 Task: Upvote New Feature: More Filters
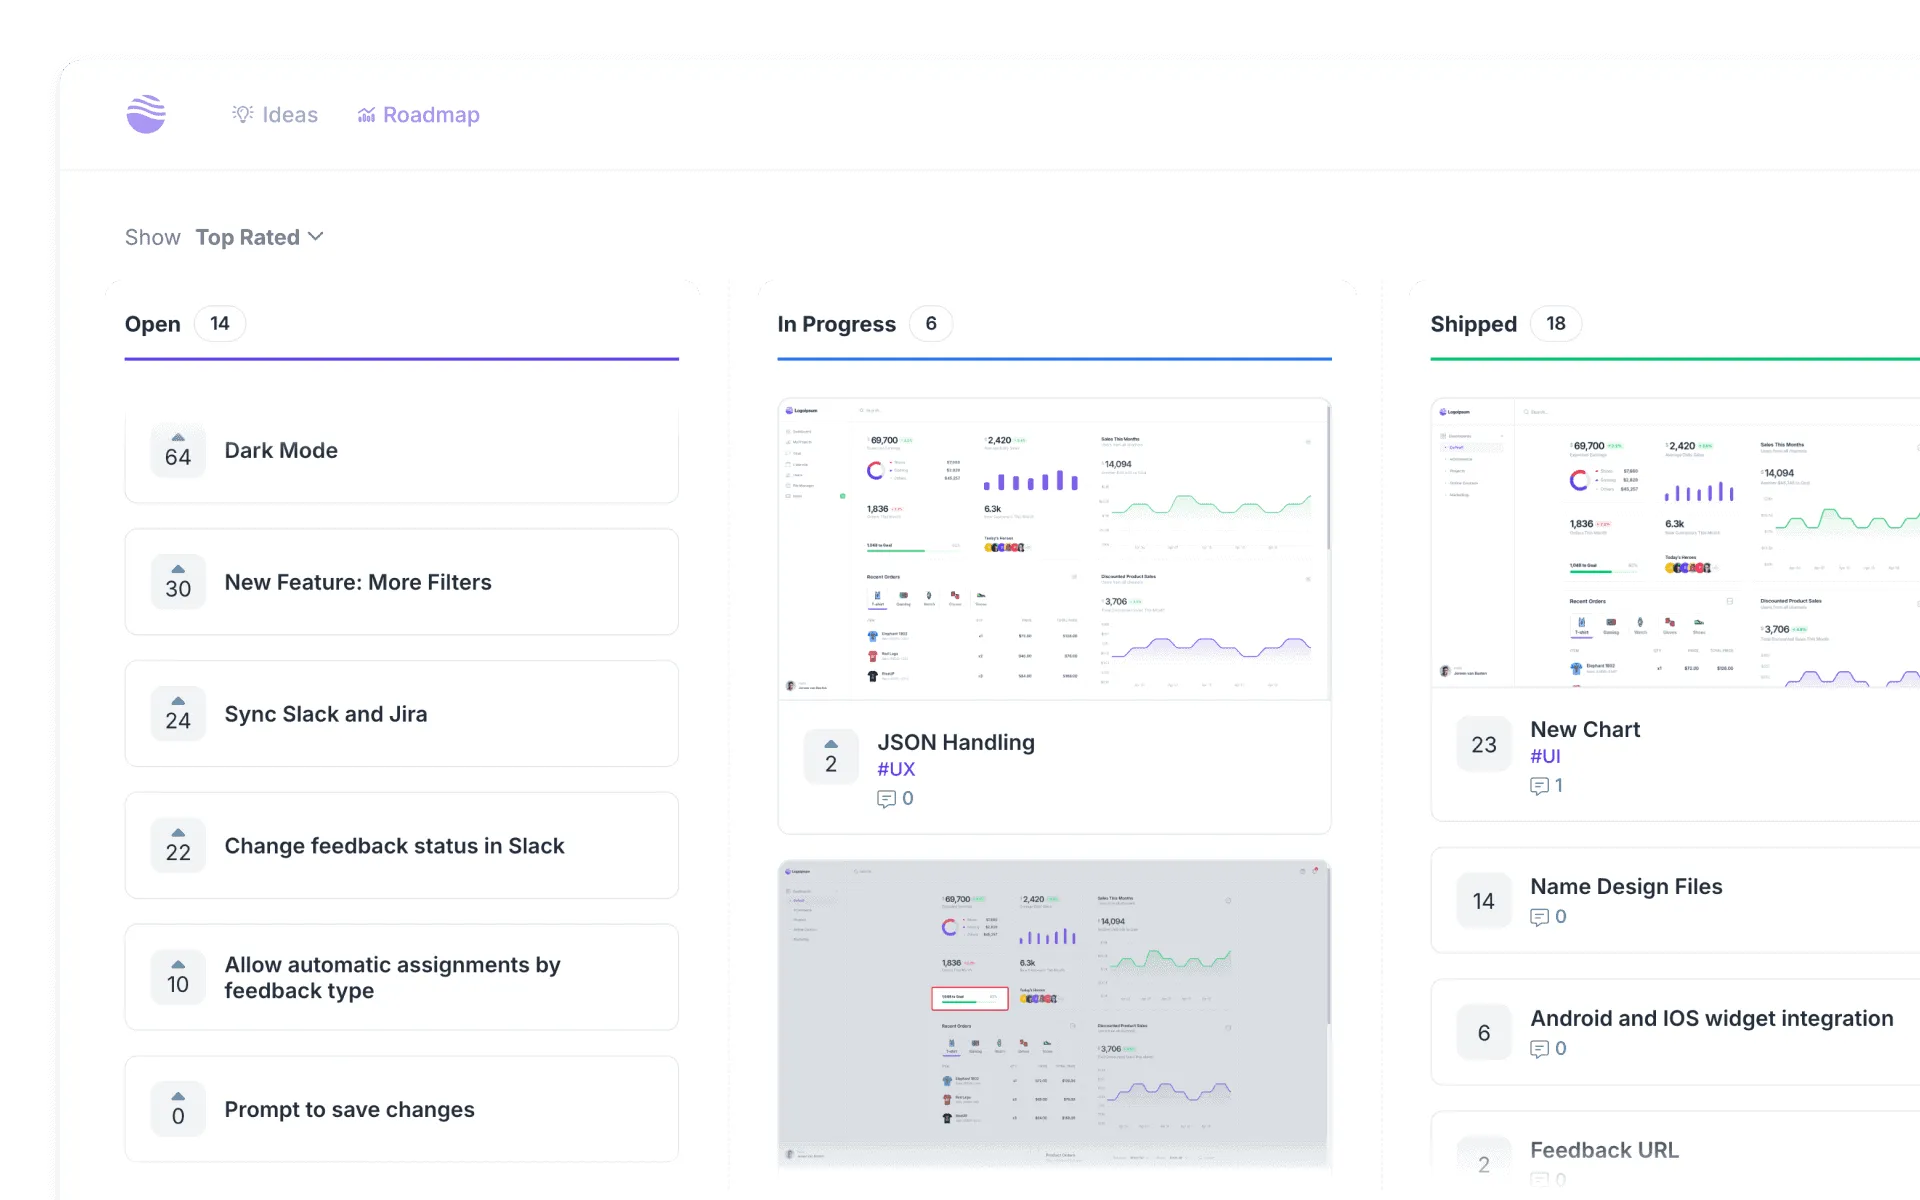[177, 570]
